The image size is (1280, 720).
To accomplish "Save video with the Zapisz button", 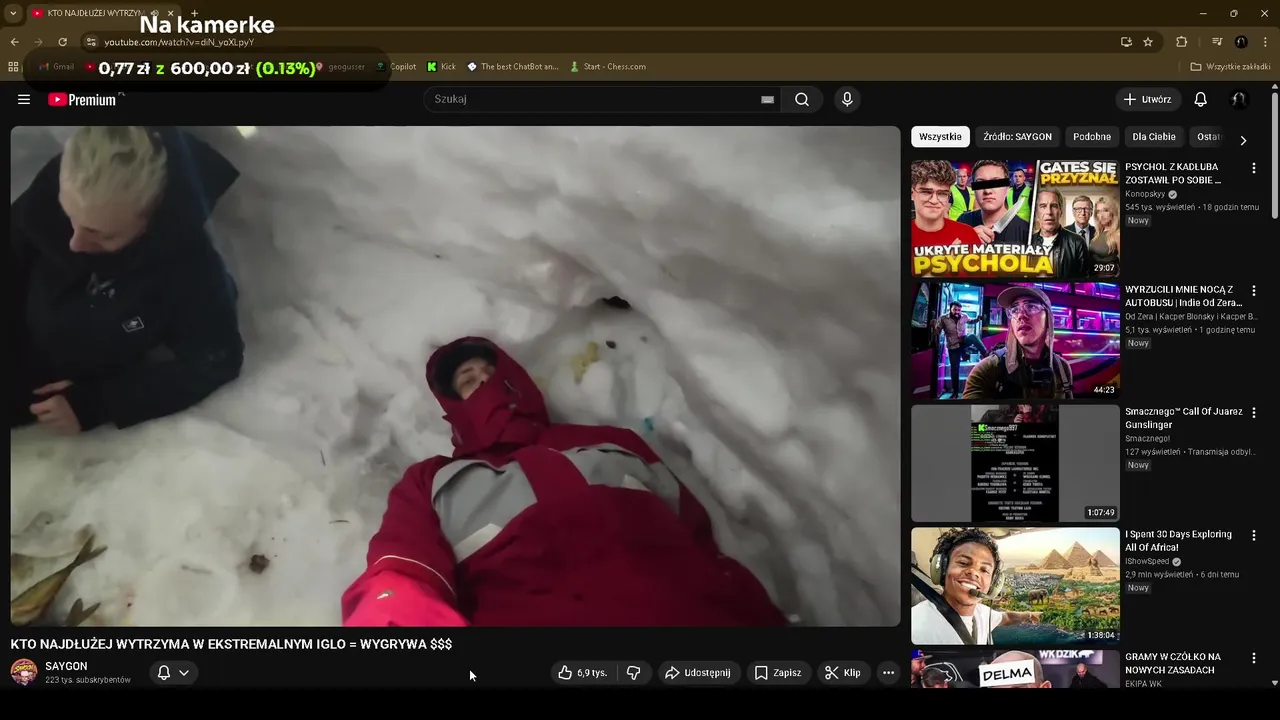I will point(778,673).
